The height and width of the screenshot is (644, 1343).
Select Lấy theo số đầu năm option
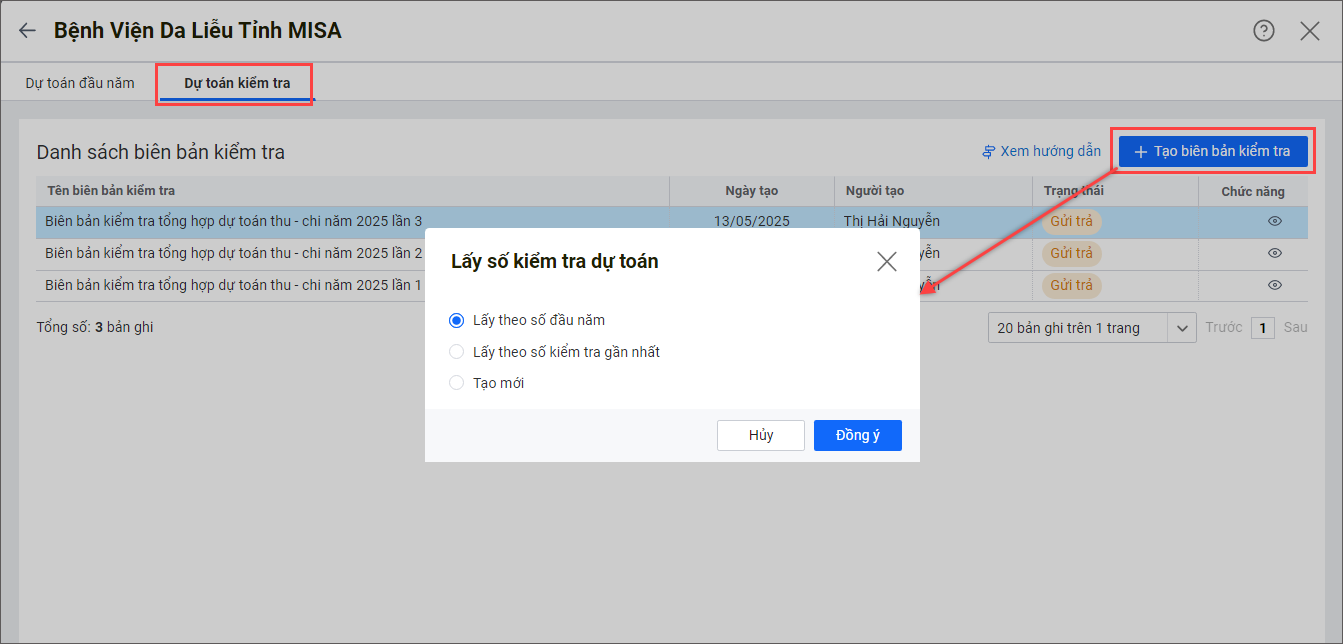click(457, 321)
